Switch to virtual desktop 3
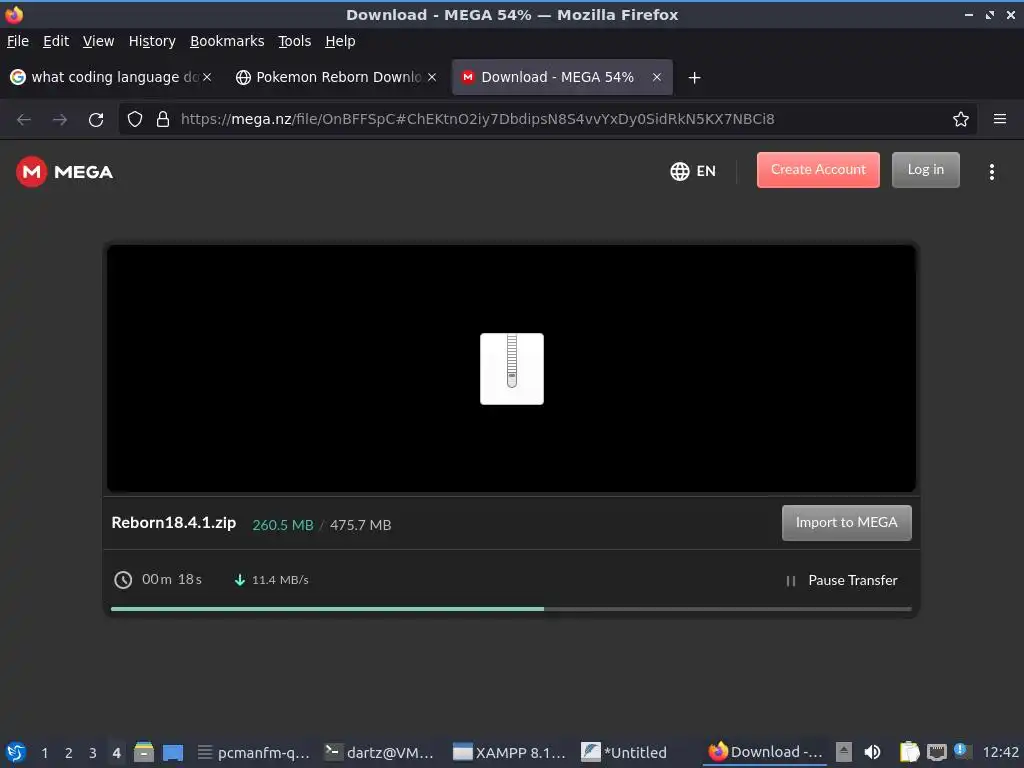The image size is (1024, 768). click(x=93, y=753)
